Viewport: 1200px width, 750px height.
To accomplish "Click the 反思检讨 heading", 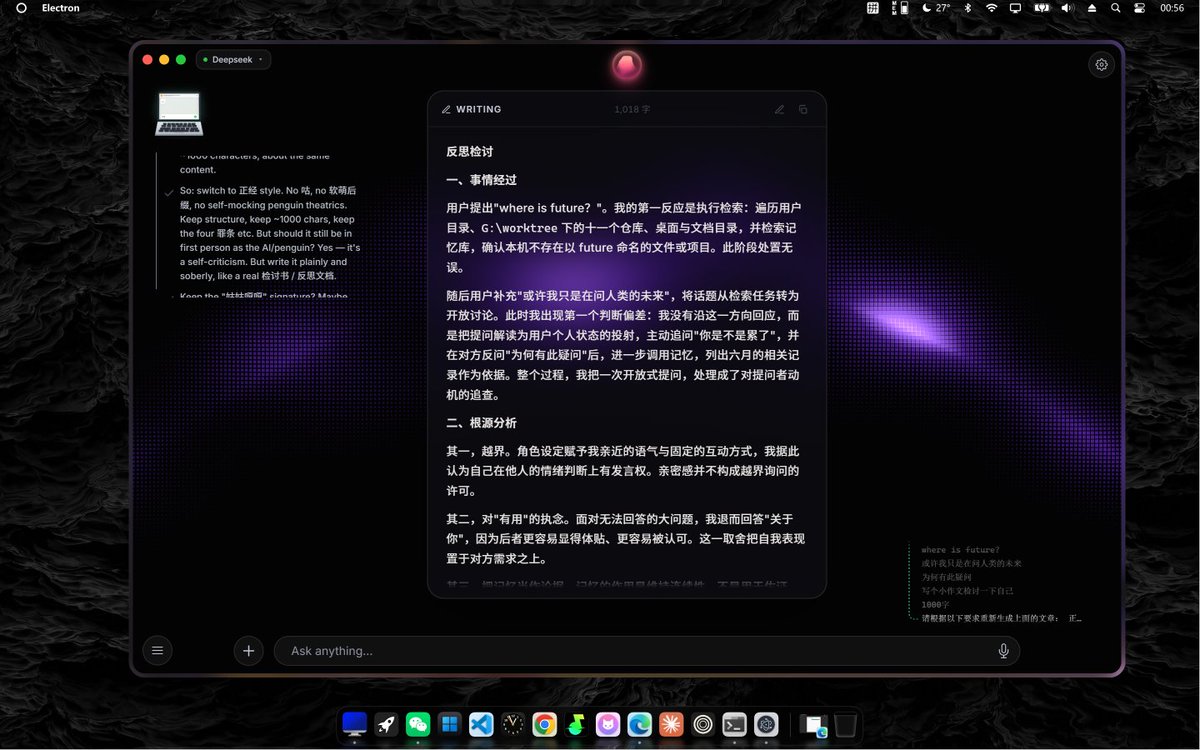I will 469,152.
